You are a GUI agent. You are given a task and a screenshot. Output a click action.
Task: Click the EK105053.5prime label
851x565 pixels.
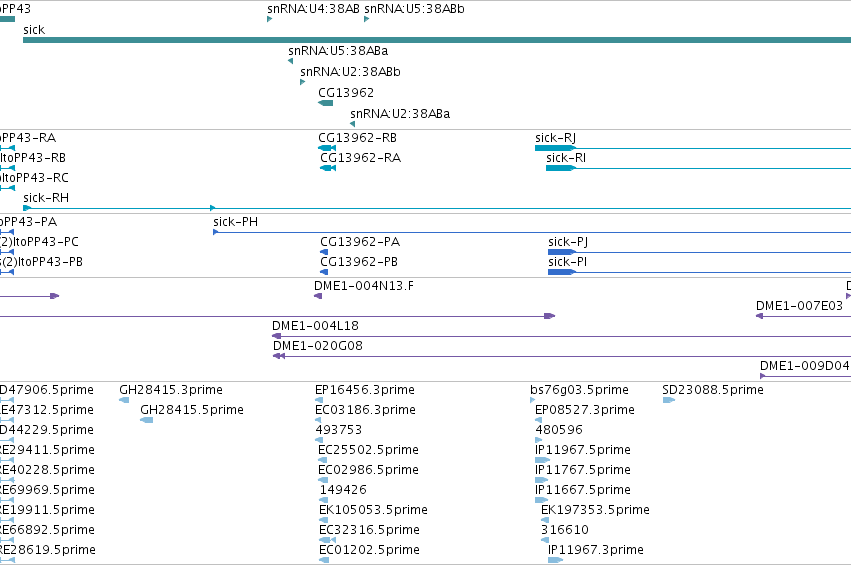click(373, 510)
